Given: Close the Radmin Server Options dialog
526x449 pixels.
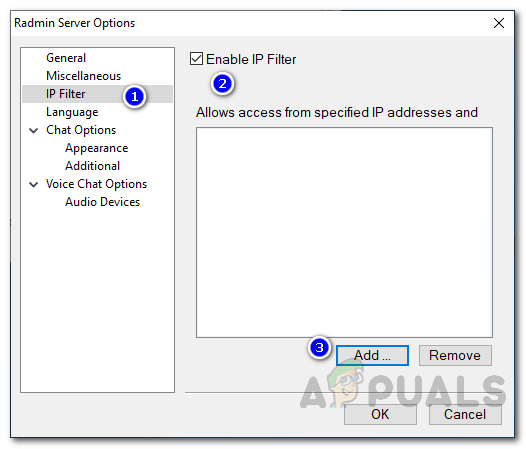Looking at the screenshot, I should pyautogui.click(x=499, y=23).
